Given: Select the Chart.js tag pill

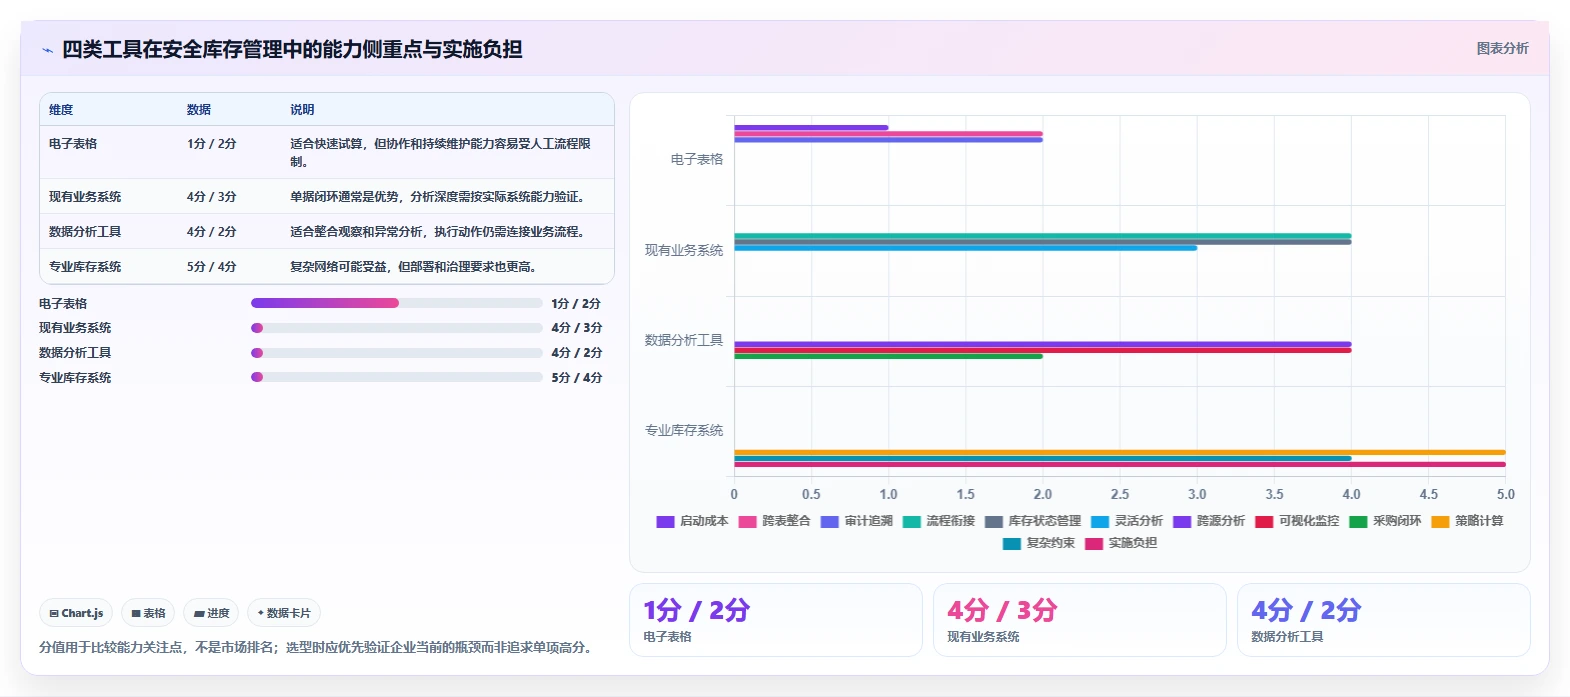Looking at the screenshot, I should [x=76, y=613].
